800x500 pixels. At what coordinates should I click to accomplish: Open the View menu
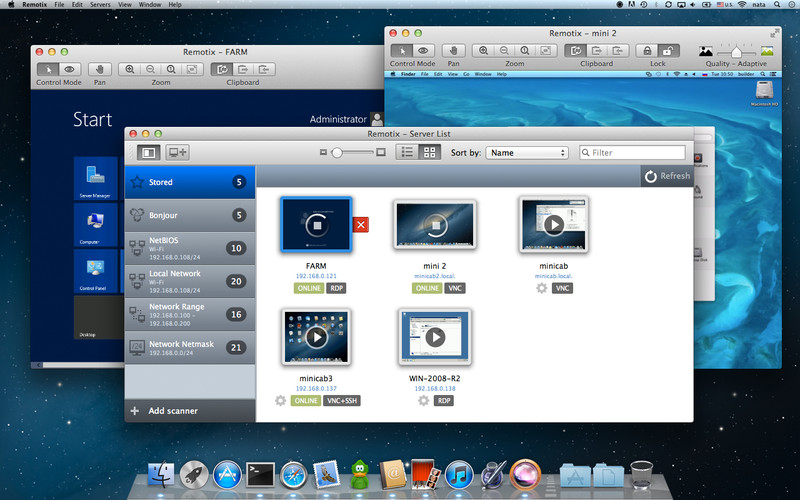pyautogui.click(x=124, y=5)
